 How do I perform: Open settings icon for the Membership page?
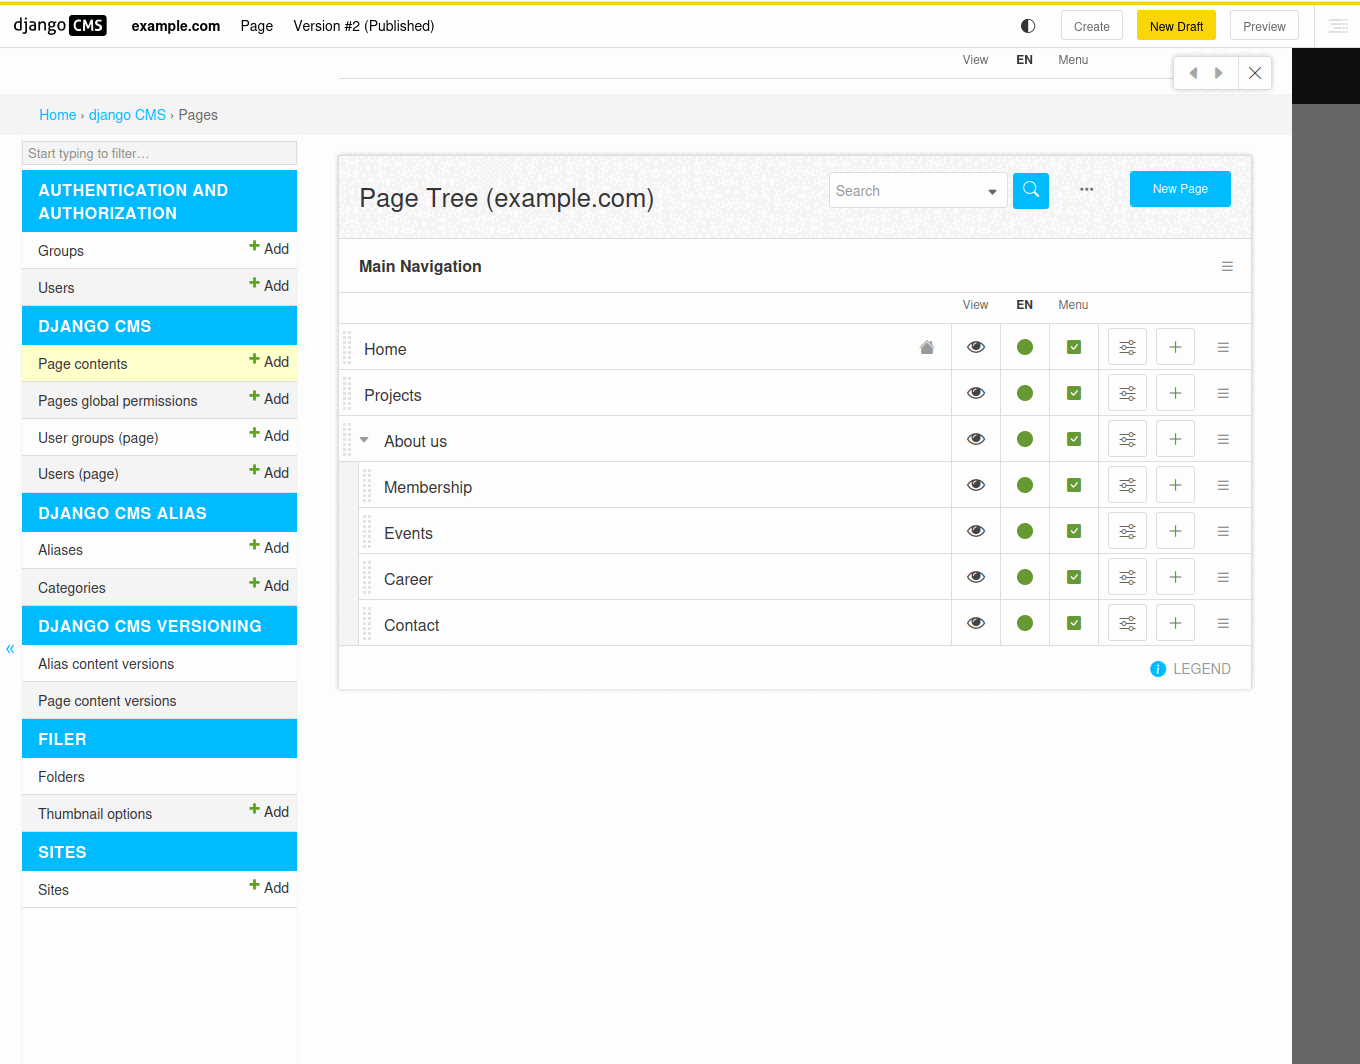pyautogui.click(x=1127, y=485)
